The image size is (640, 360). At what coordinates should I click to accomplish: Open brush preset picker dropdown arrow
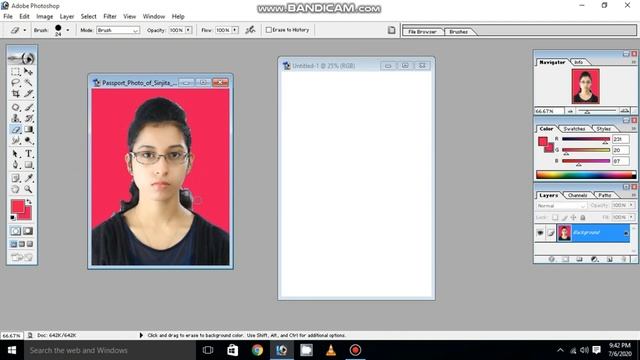[68, 30]
